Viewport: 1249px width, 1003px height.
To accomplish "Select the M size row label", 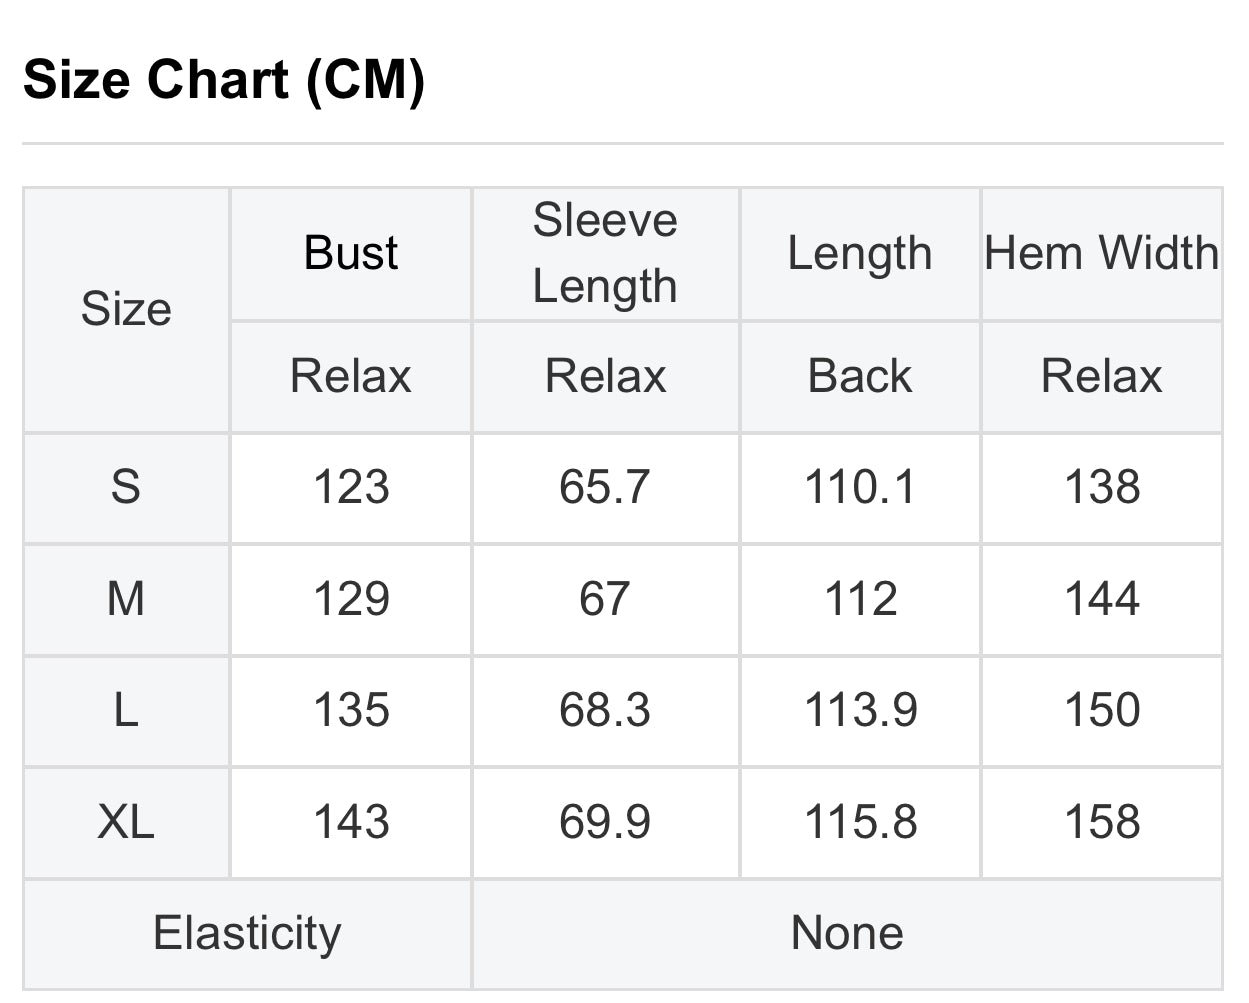I will [126, 599].
